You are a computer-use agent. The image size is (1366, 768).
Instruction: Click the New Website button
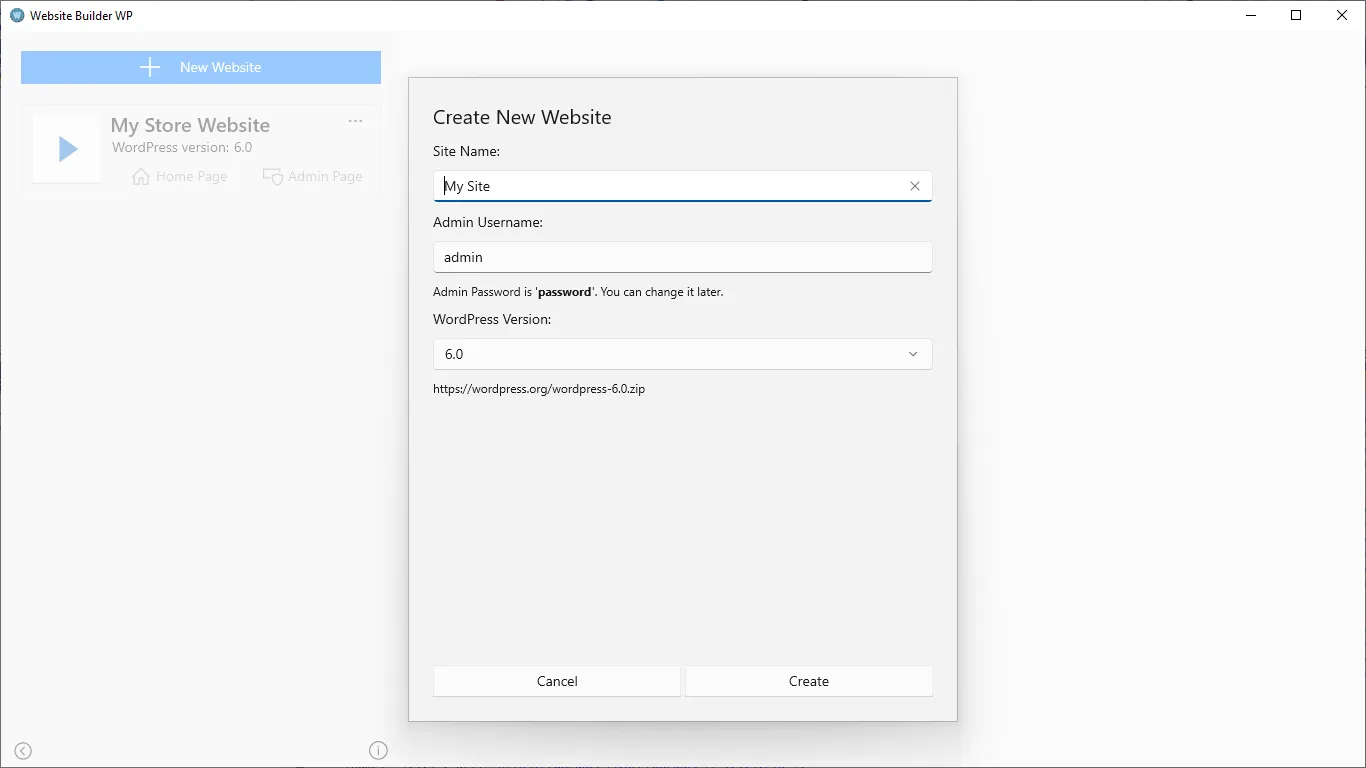click(x=201, y=67)
